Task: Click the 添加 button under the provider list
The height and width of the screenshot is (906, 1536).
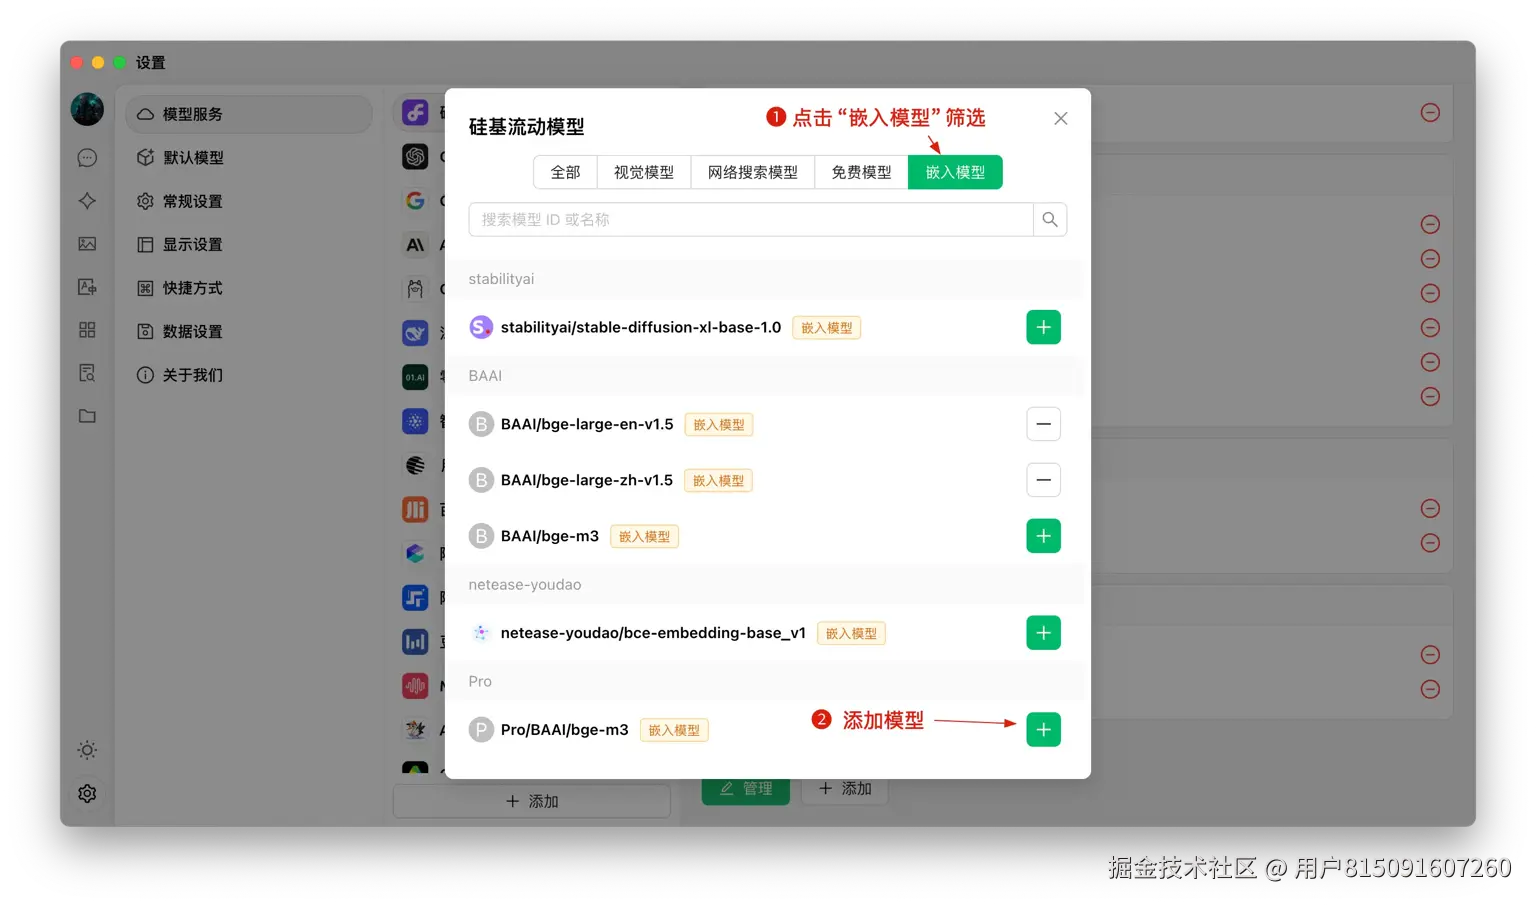Action: pos(532,801)
